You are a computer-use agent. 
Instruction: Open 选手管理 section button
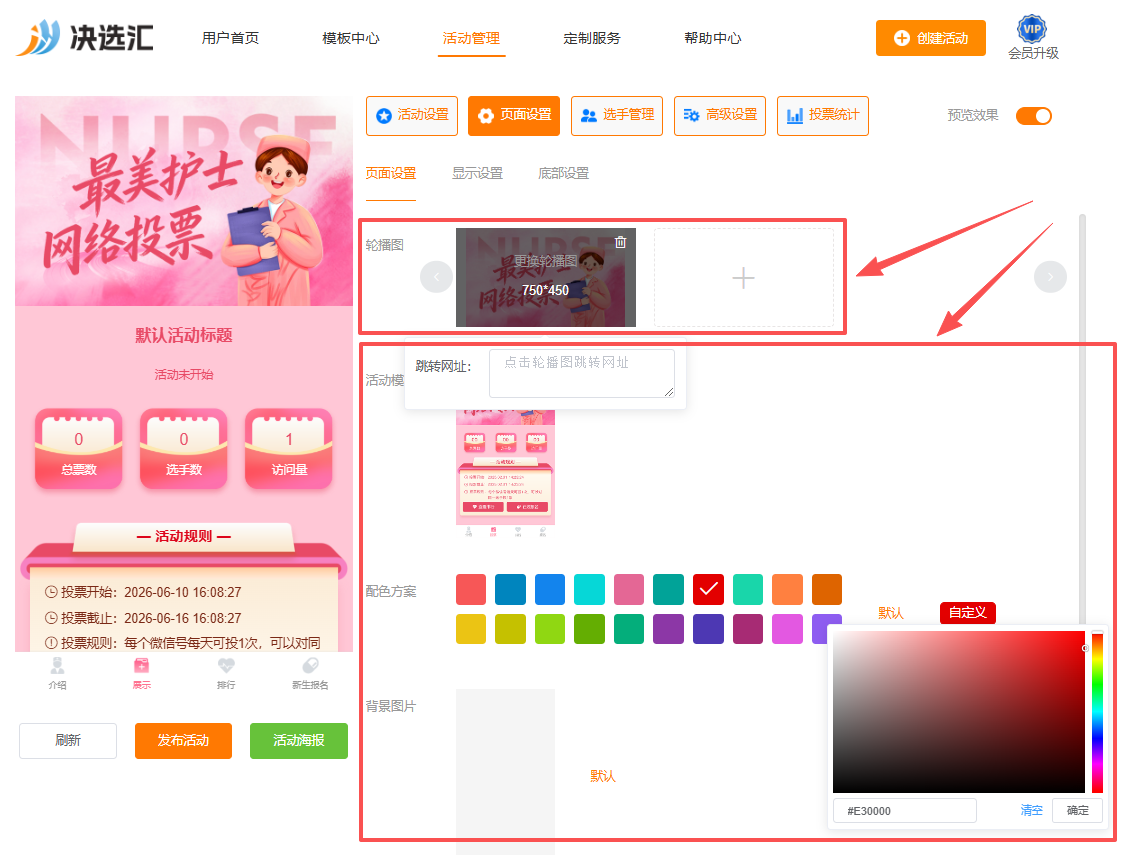617,115
